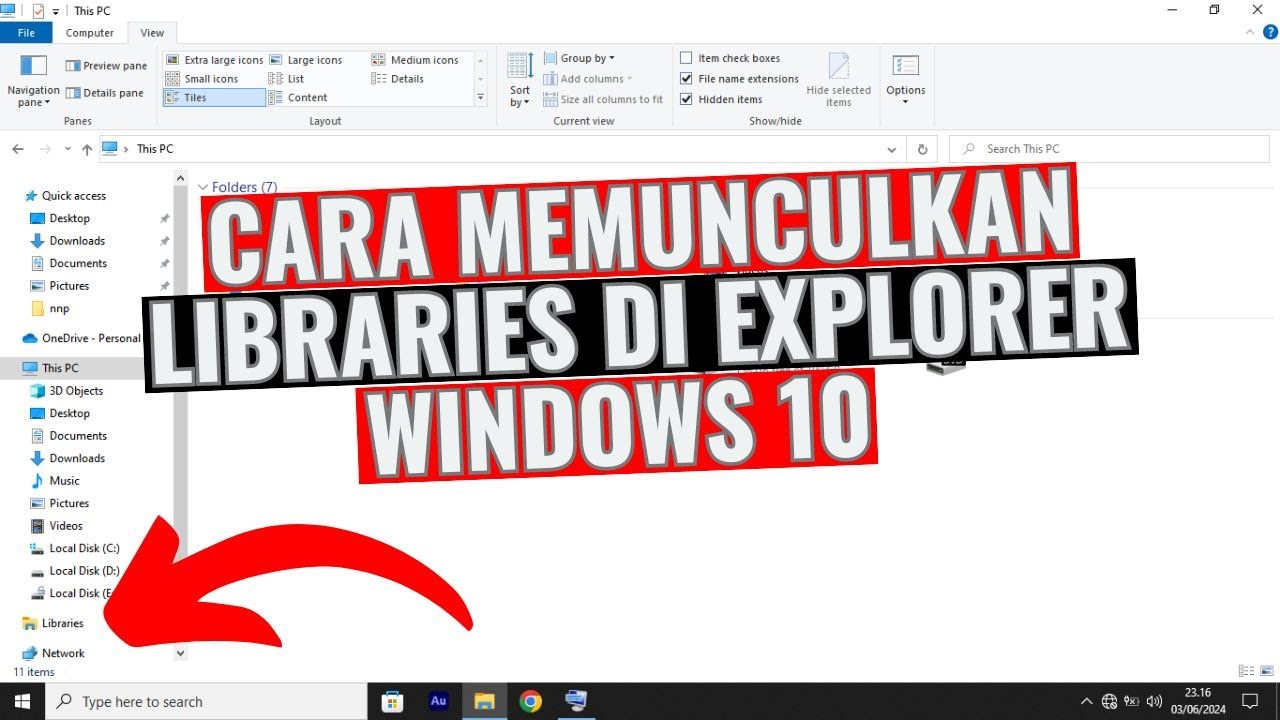
Task: Switch to List layout
Action: pyautogui.click(x=287, y=79)
